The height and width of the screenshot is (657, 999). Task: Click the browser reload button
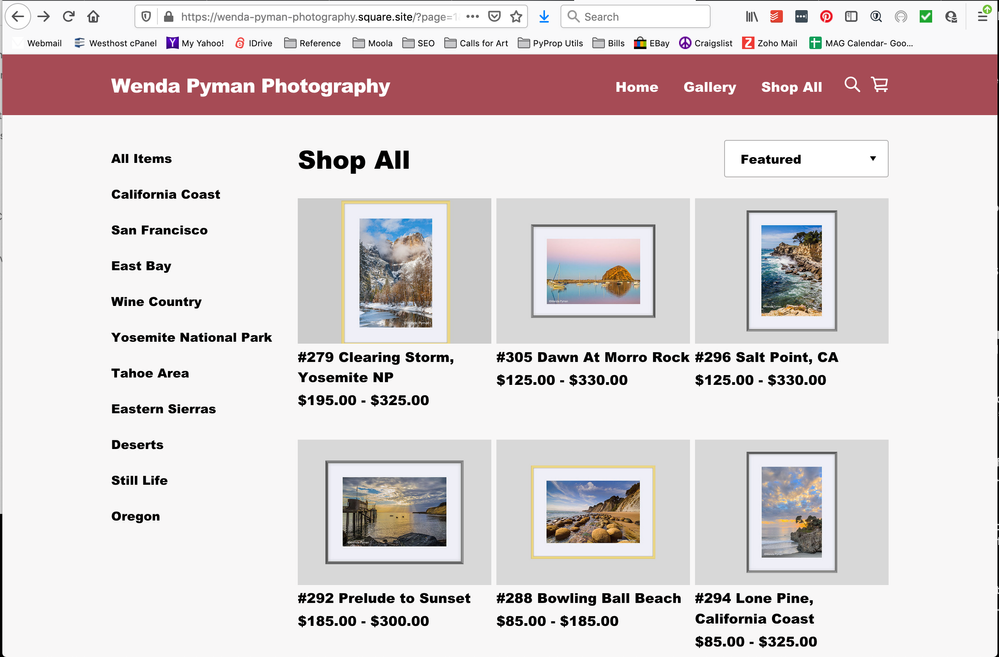pyautogui.click(x=68, y=17)
